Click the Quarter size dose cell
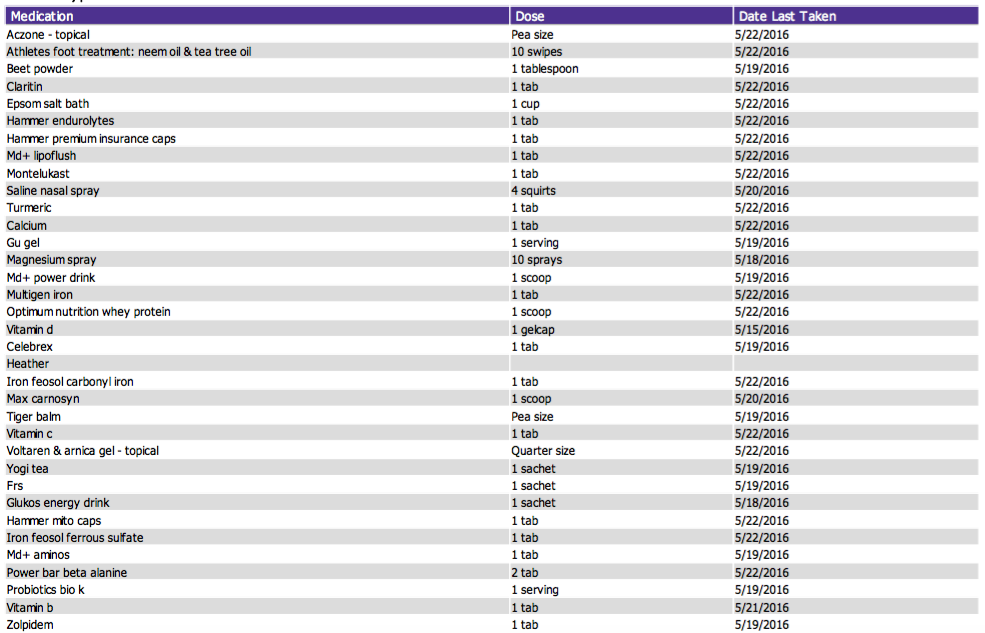Viewport: 985px width, 633px height. click(543, 451)
